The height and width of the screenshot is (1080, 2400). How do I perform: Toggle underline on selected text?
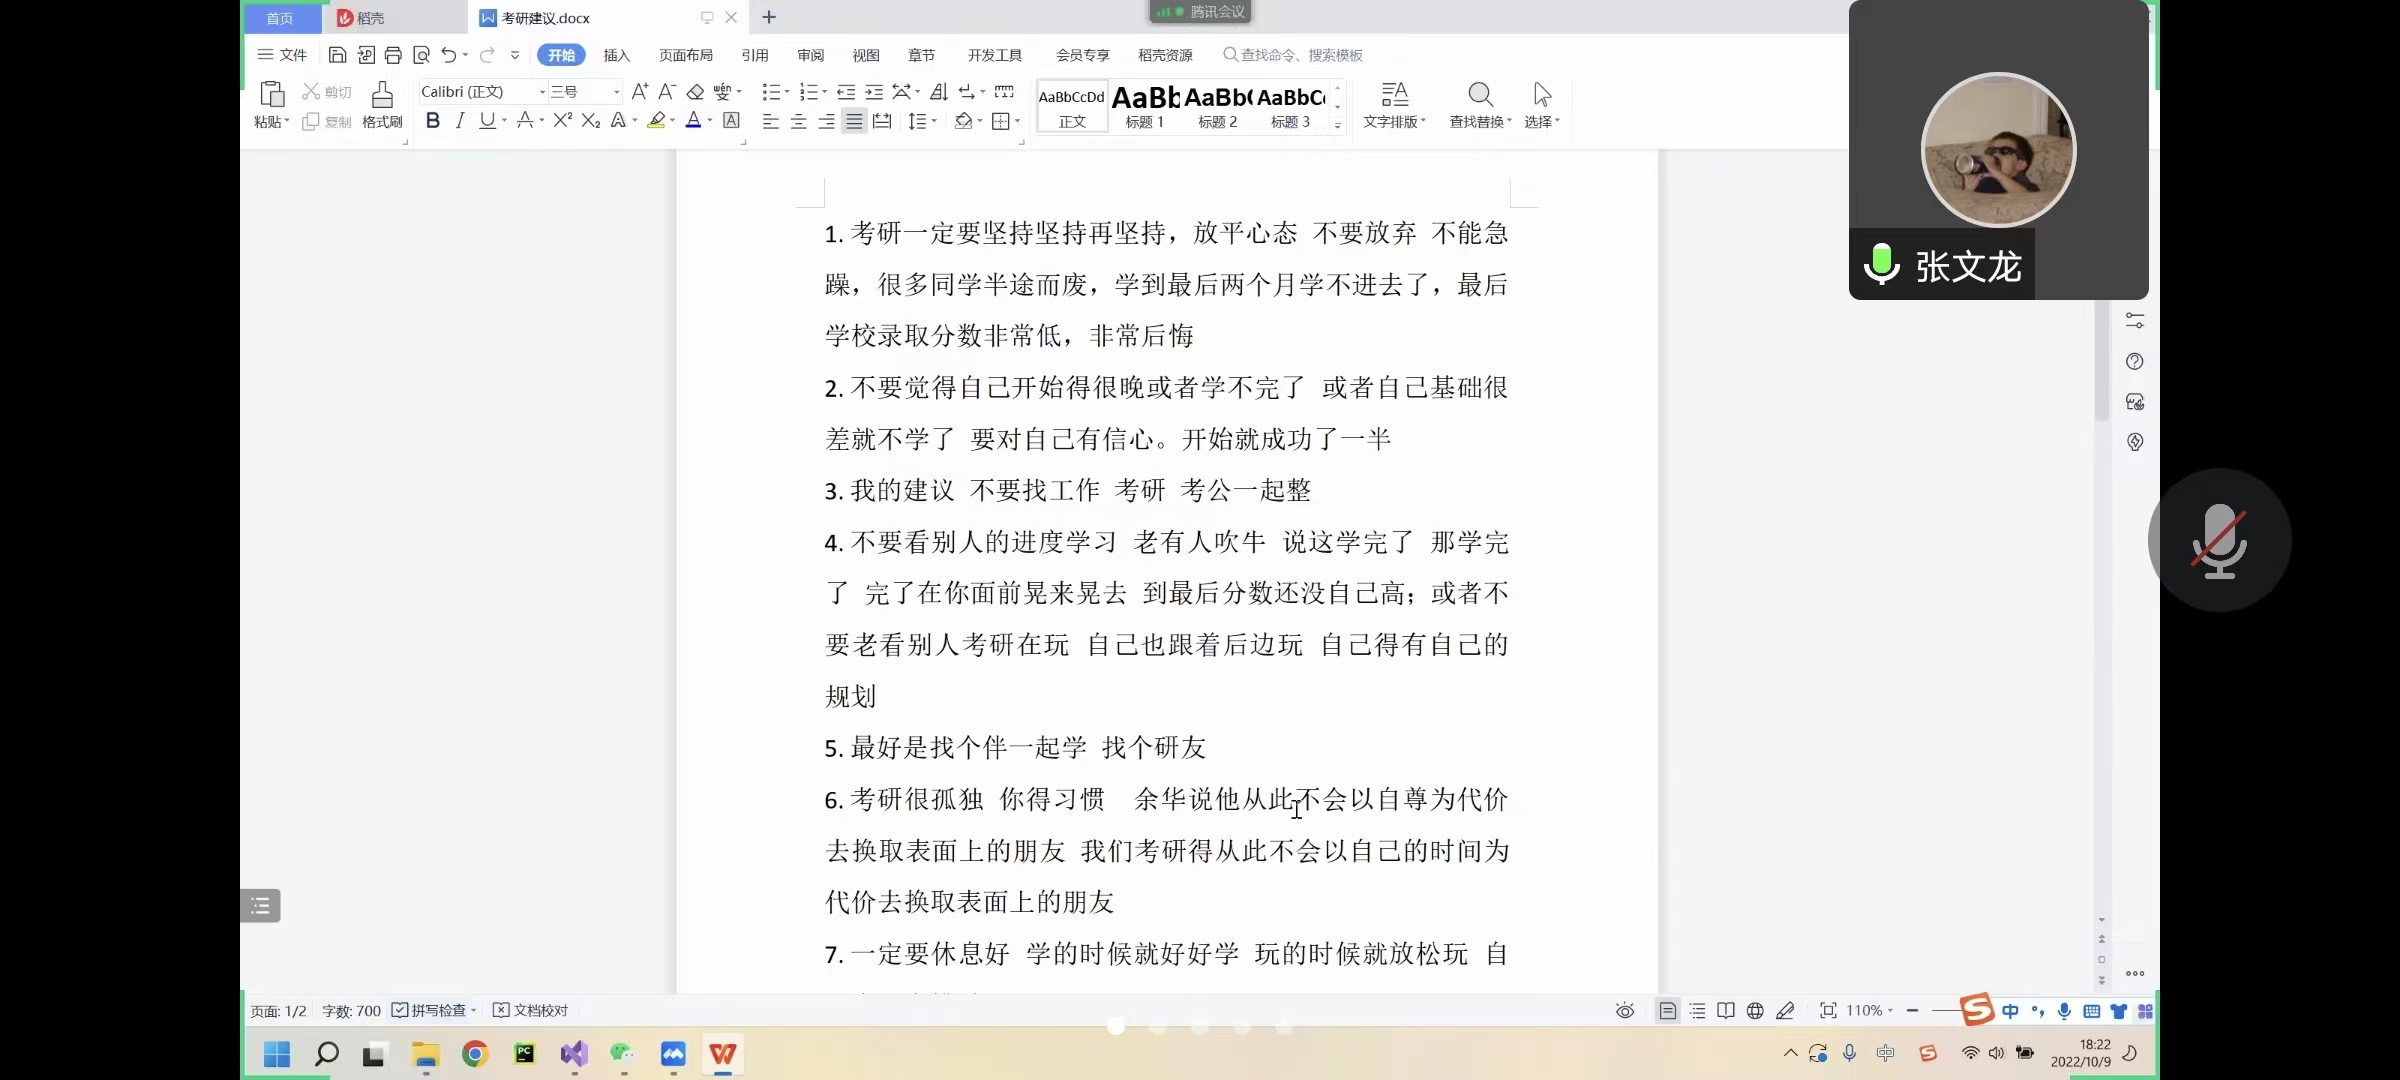(x=487, y=121)
